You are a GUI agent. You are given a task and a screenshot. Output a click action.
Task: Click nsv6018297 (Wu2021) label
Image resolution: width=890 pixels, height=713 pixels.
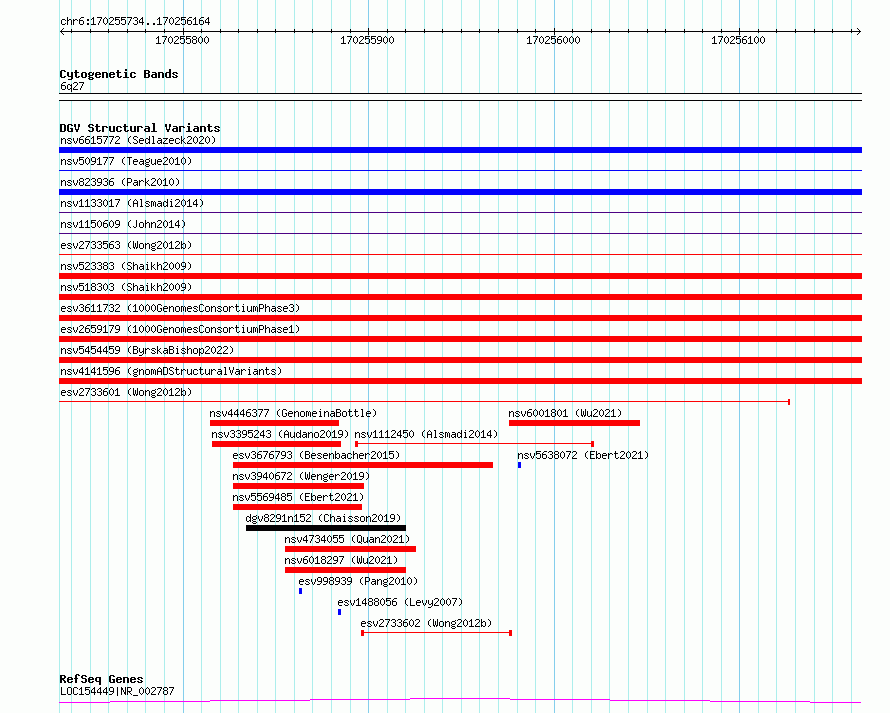[341, 560]
